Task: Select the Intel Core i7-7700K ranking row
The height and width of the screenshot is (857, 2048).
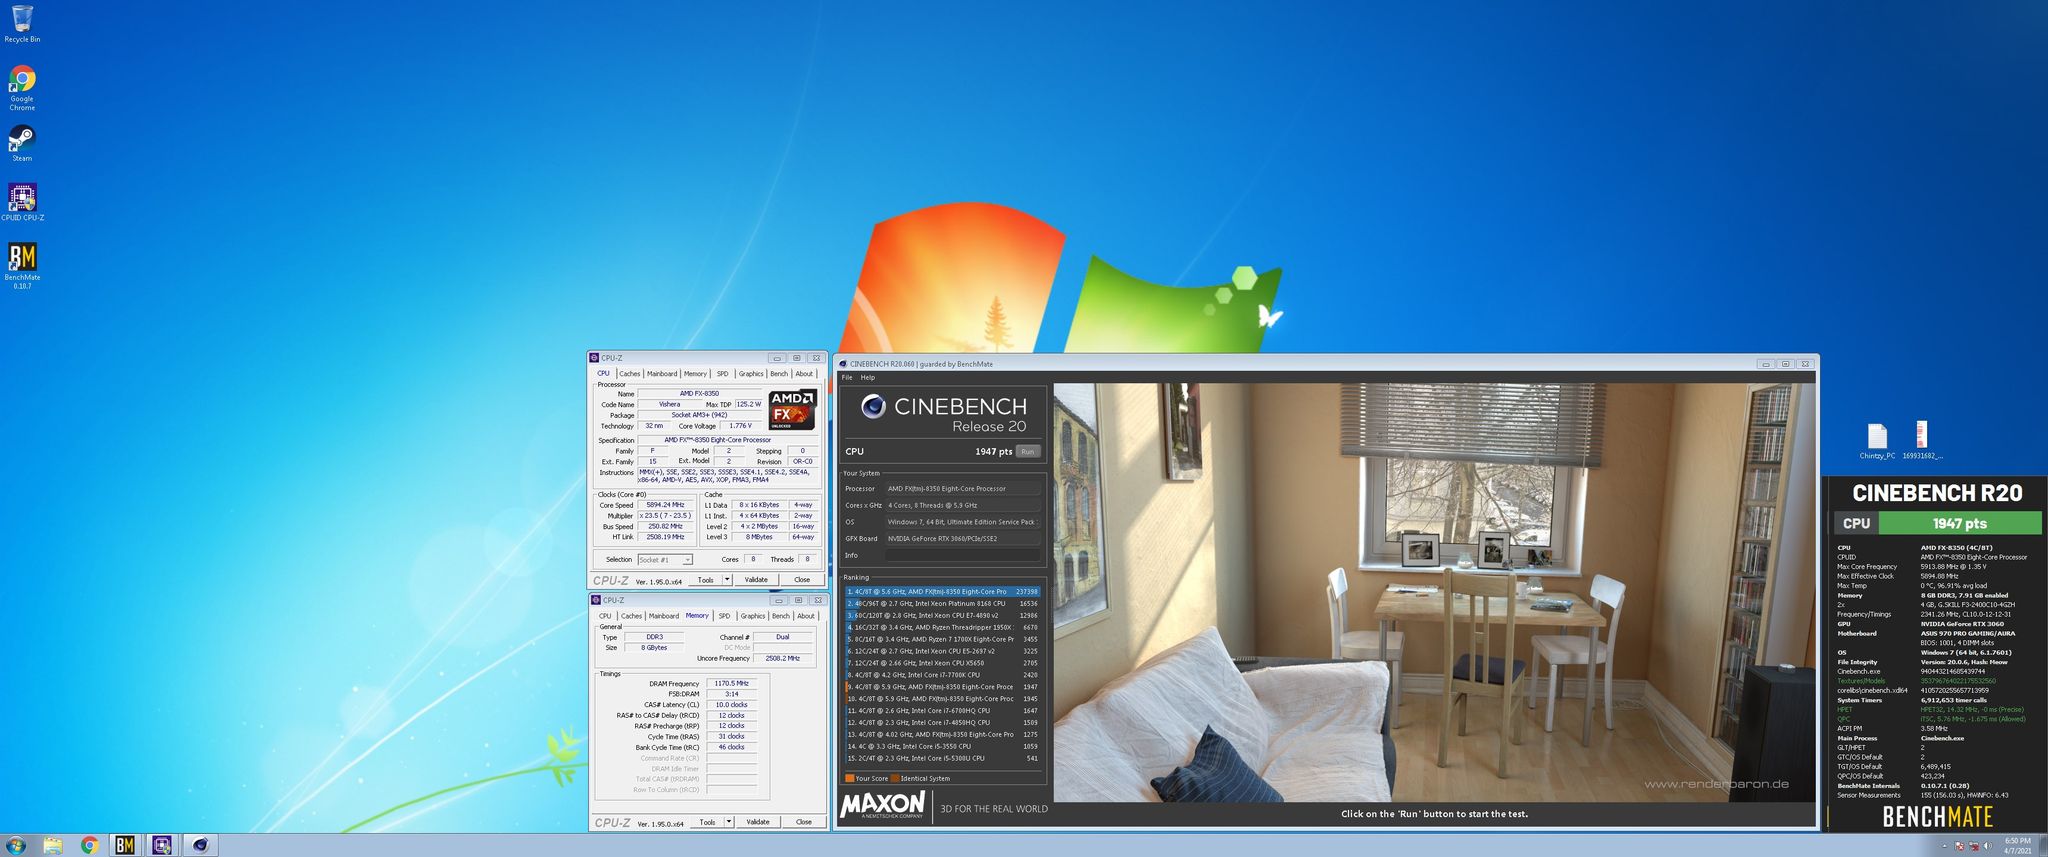Action: [x=943, y=675]
